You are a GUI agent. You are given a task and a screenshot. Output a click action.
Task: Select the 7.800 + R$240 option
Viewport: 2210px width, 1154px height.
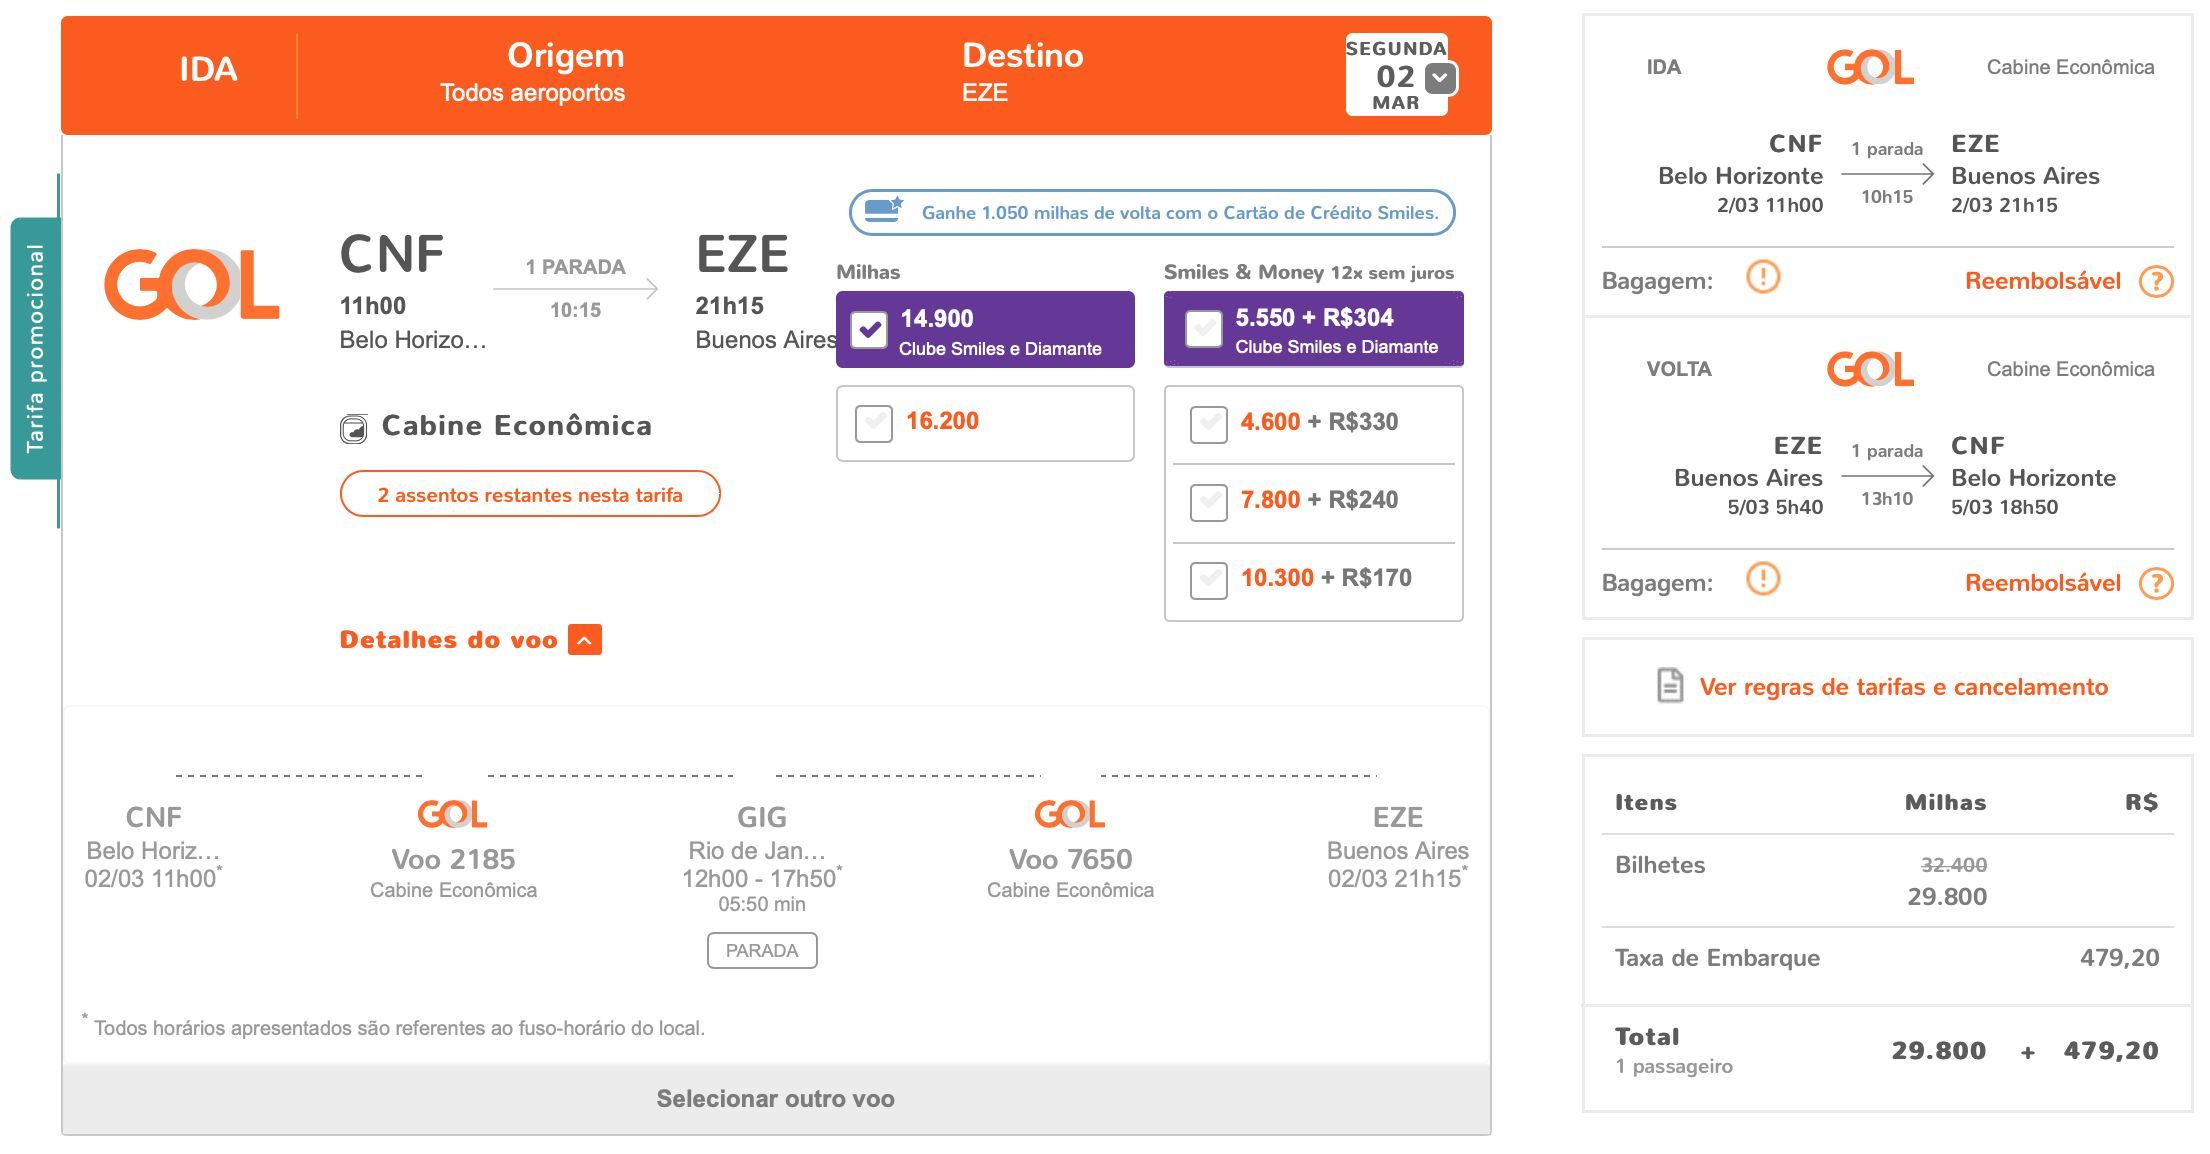tap(1209, 502)
